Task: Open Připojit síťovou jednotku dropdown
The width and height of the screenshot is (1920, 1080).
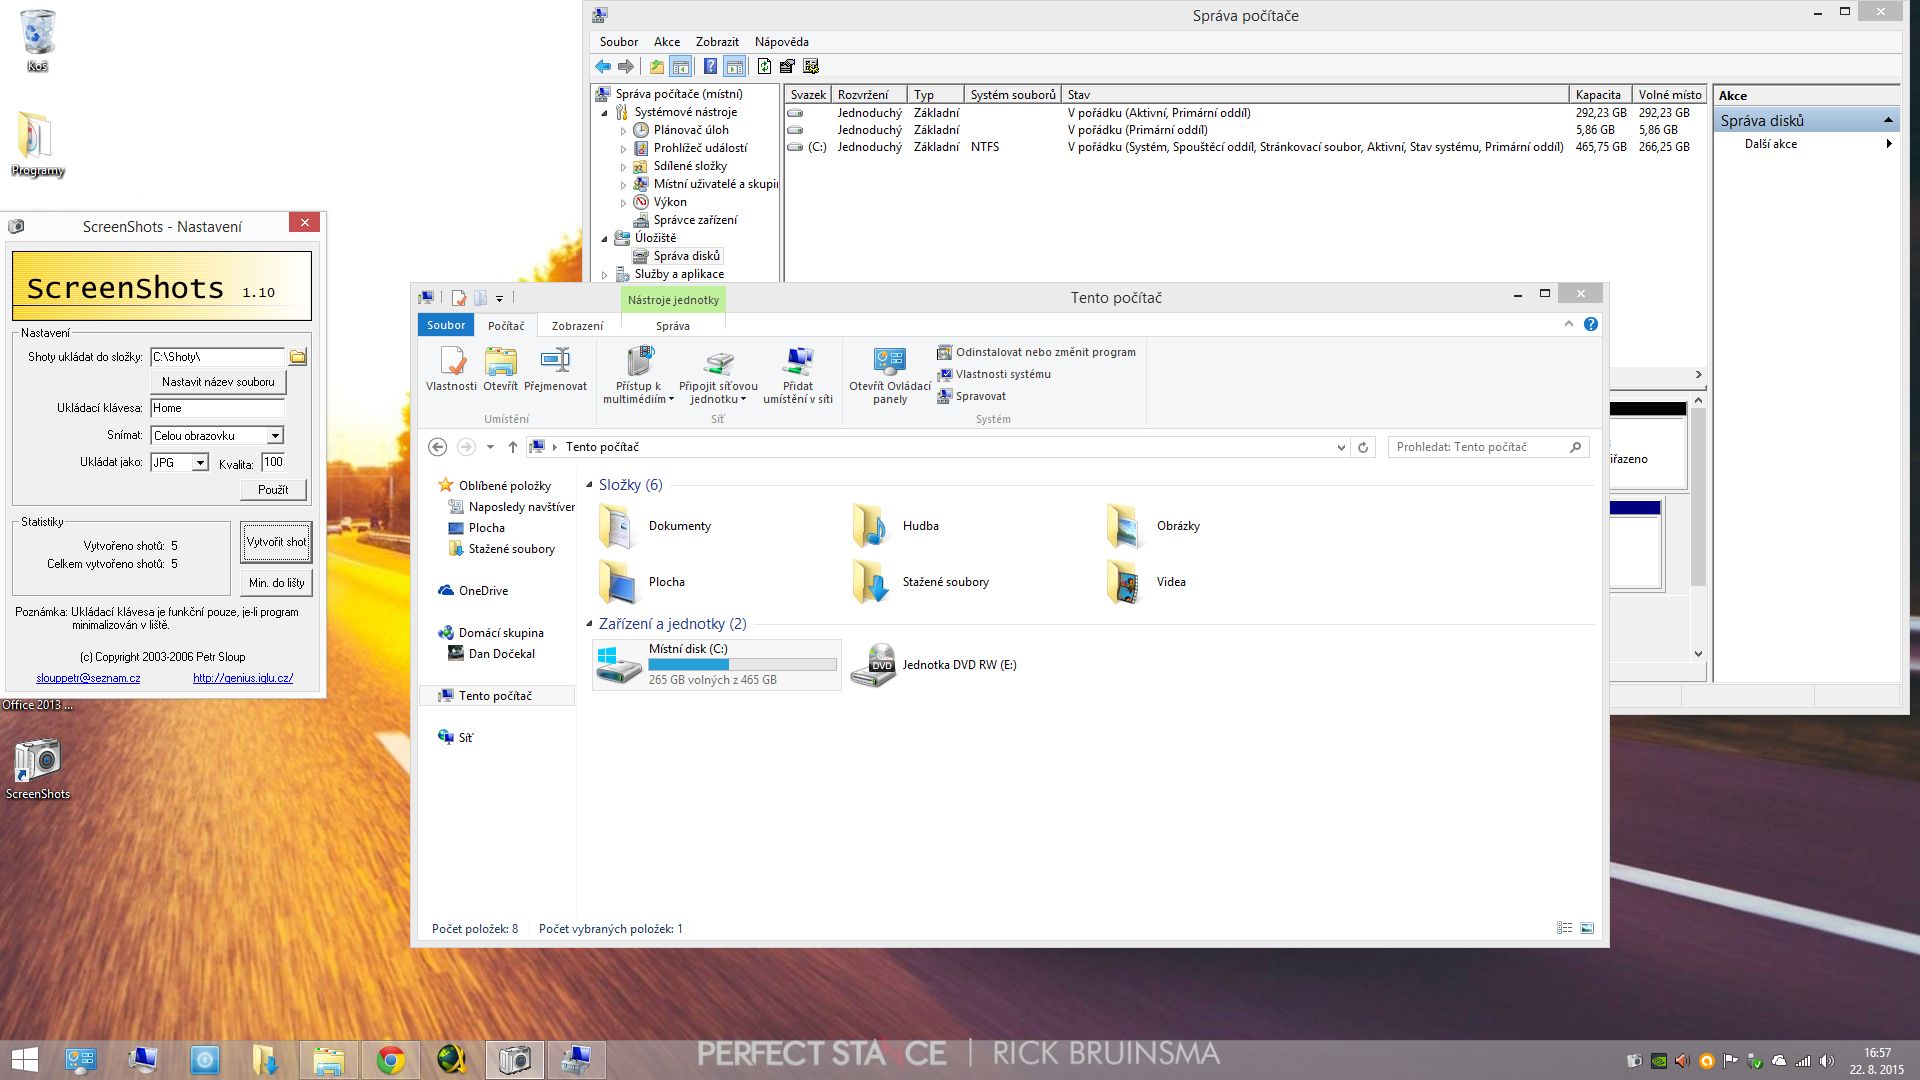Action: coord(718,376)
